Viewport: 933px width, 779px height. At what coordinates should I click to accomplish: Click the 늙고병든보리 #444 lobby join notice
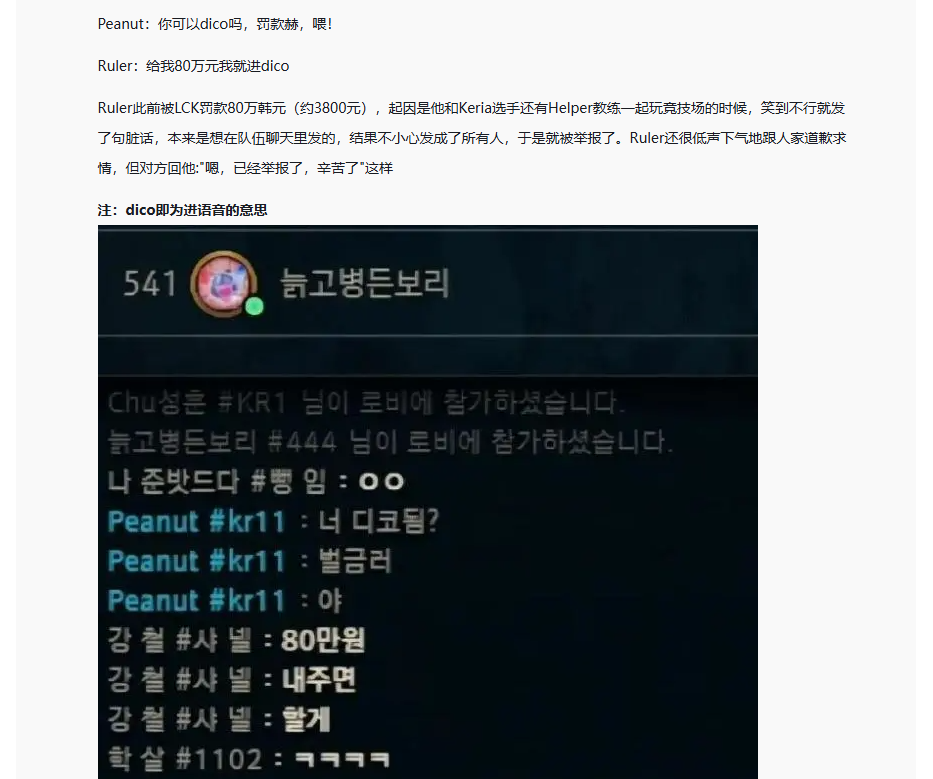tap(390, 442)
